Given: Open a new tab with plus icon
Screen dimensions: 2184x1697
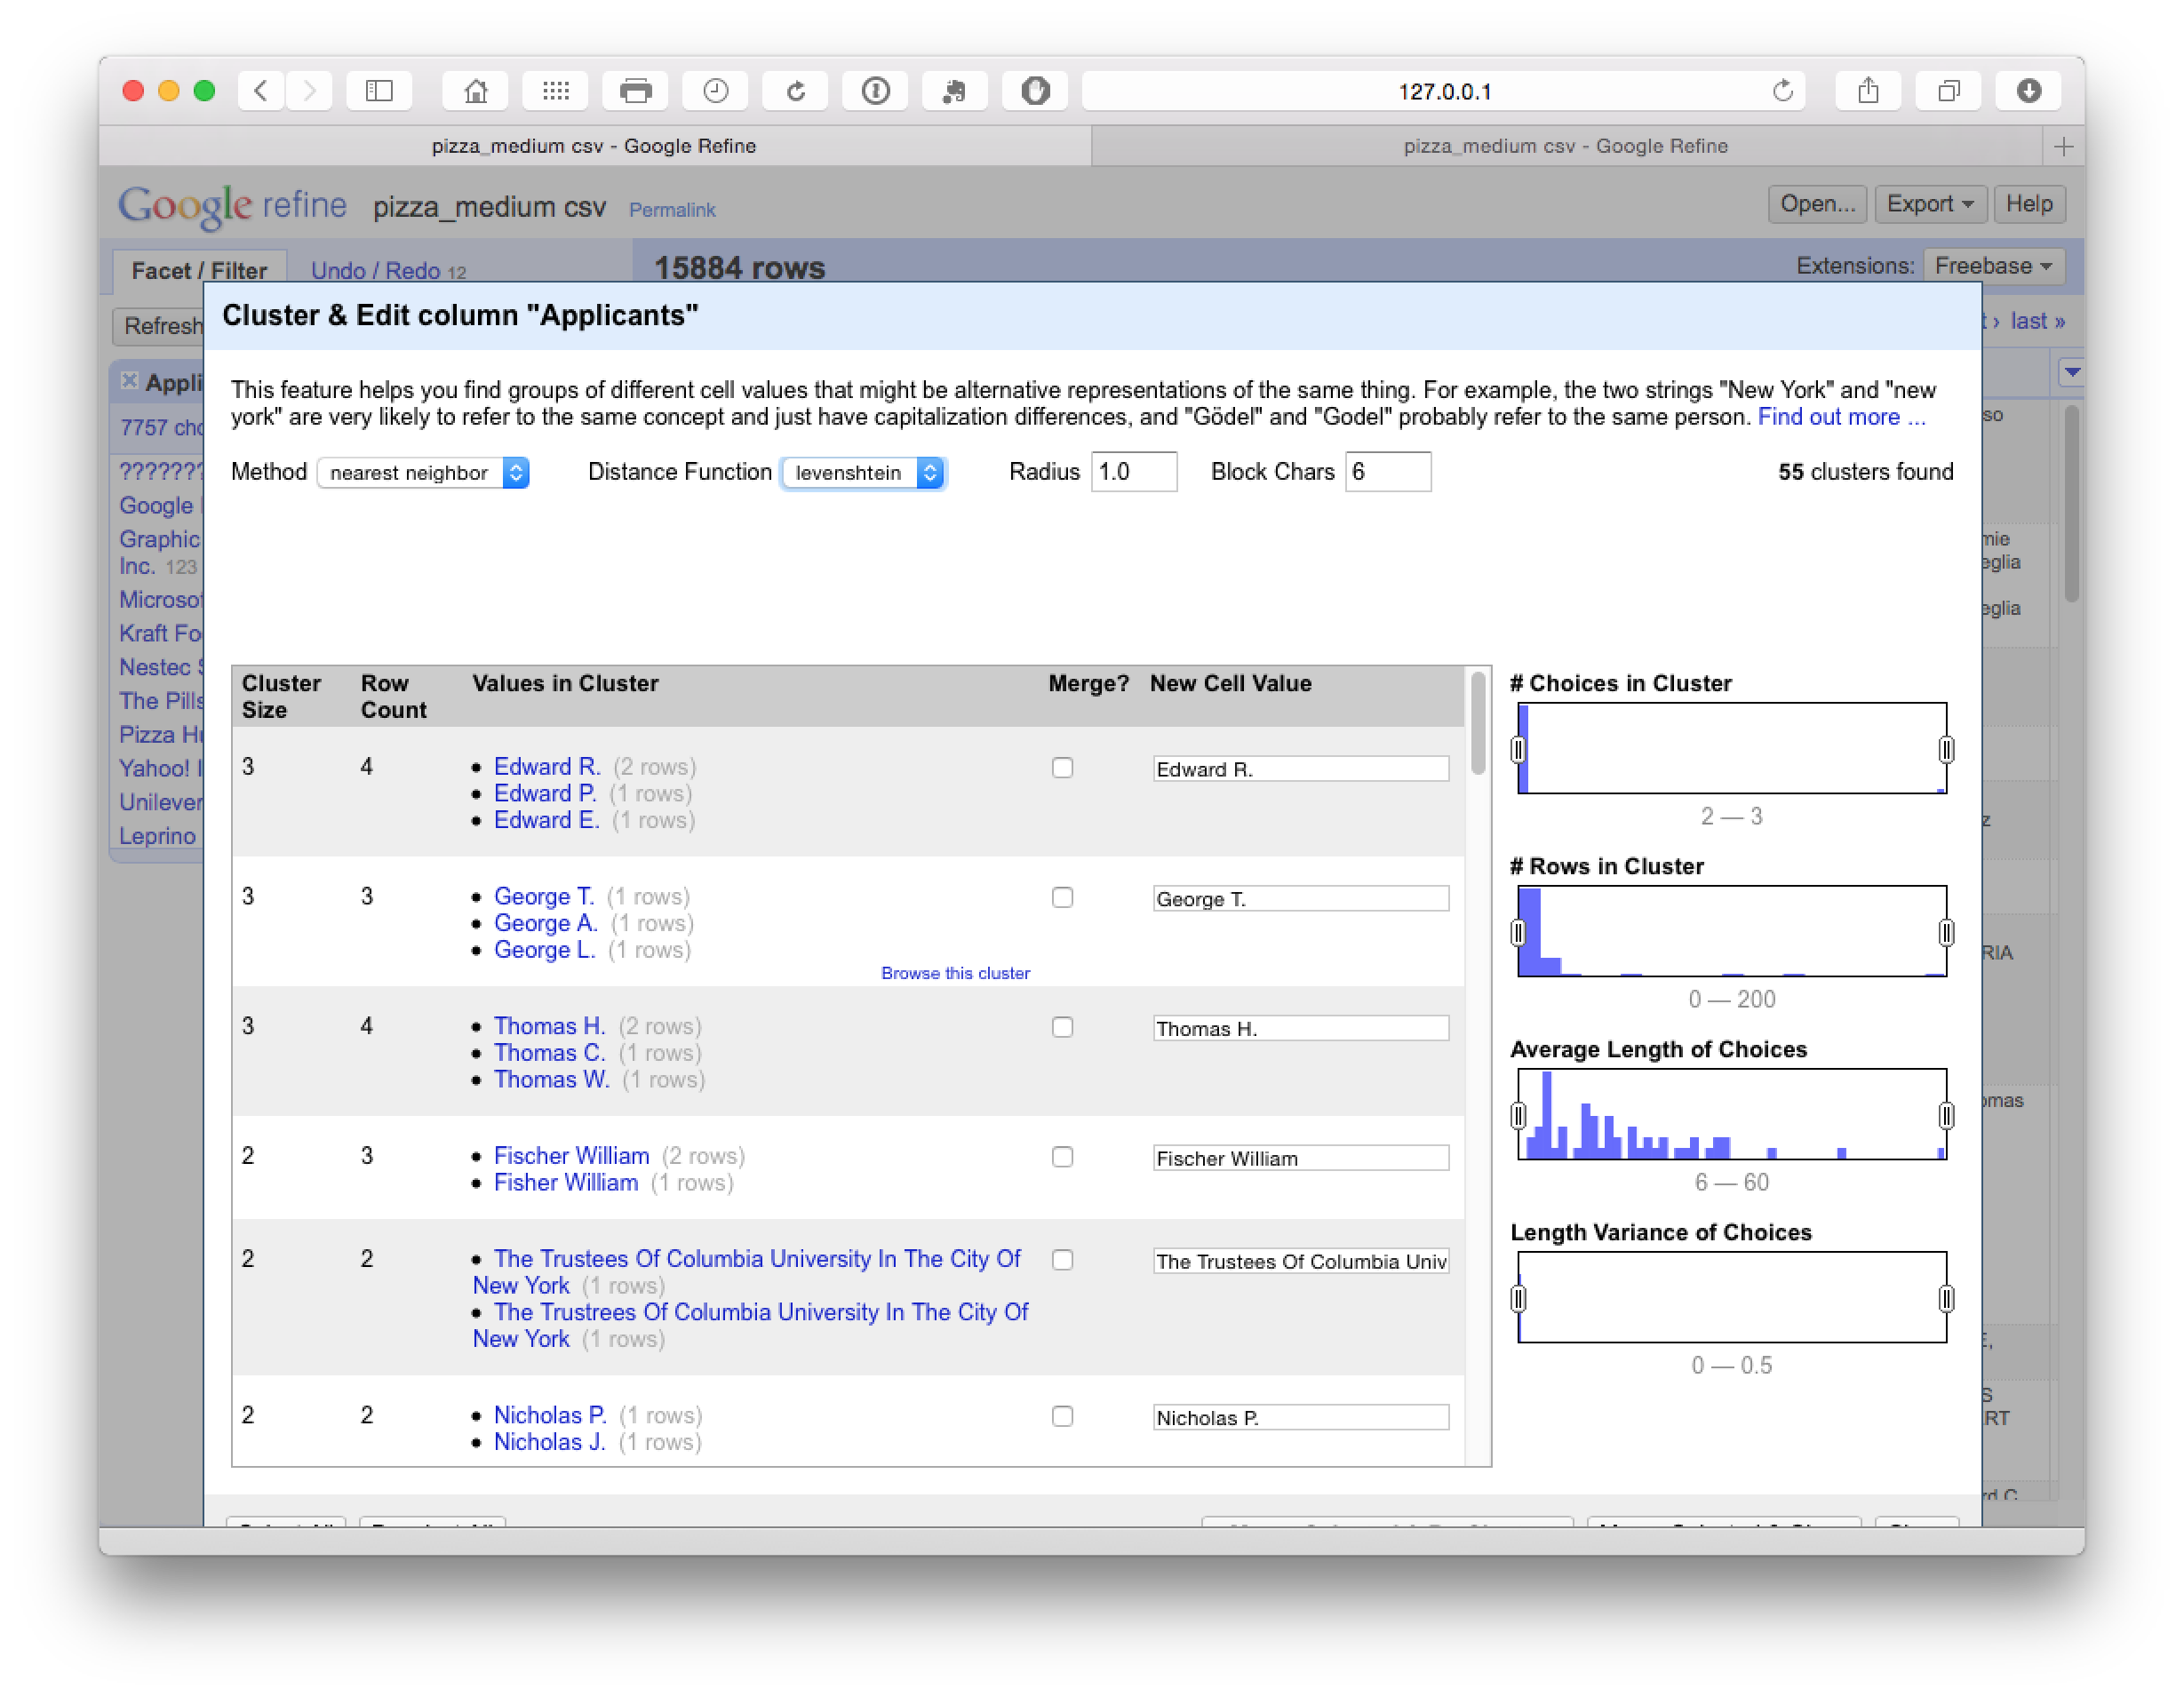Looking at the screenshot, I should (x=2063, y=147).
